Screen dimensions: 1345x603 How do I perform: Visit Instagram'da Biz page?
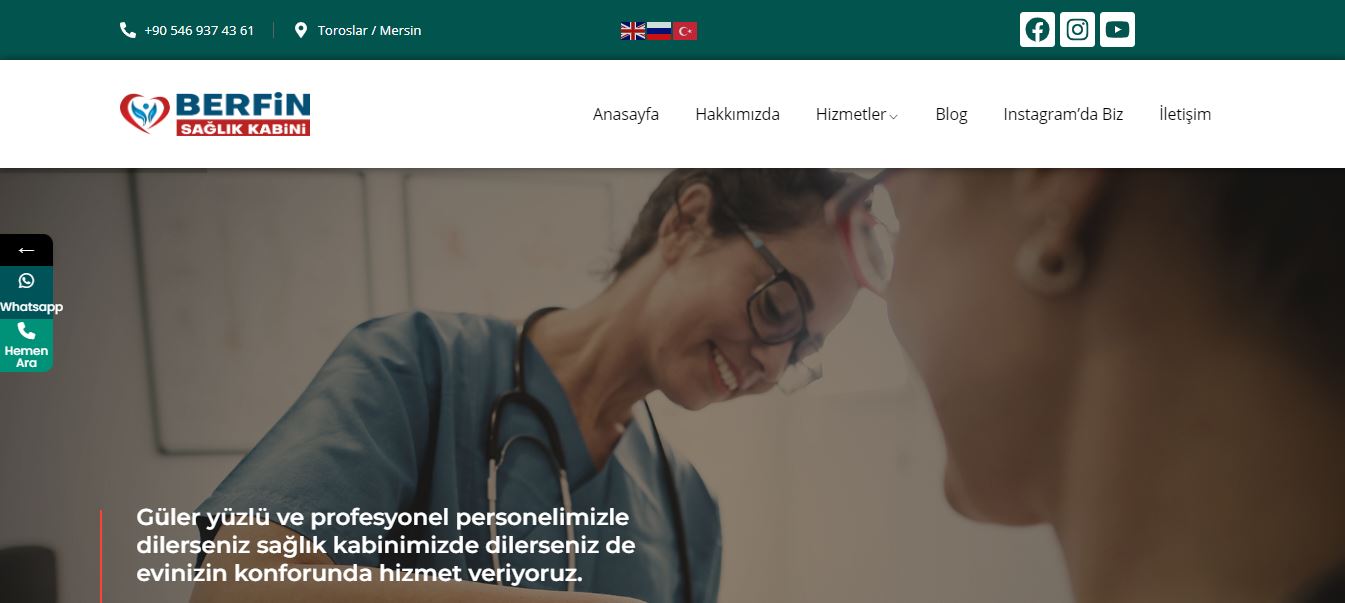tap(1063, 114)
